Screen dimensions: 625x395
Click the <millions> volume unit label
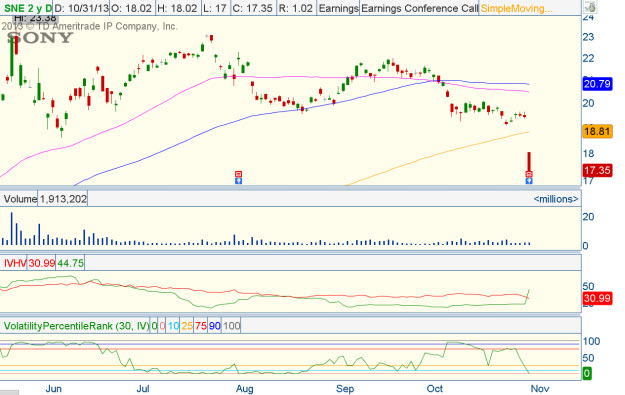[x=556, y=198]
